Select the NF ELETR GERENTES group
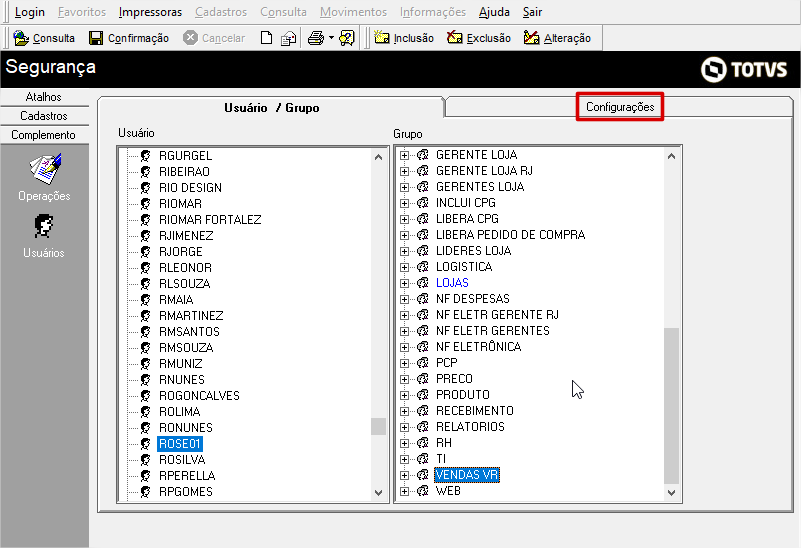Image resolution: width=801 pixels, height=548 pixels. (x=492, y=331)
